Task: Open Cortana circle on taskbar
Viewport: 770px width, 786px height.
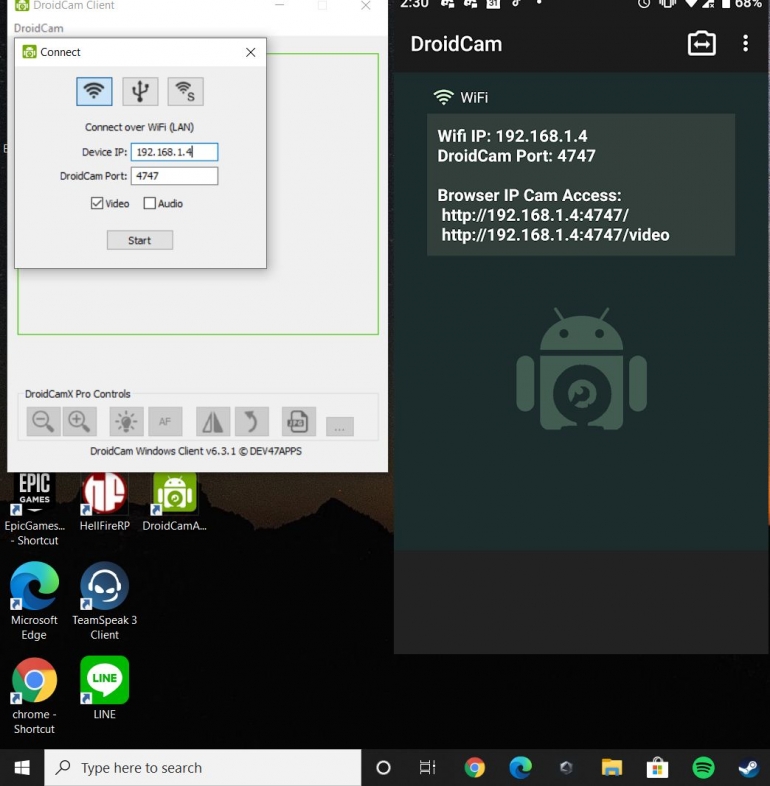Action: (x=383, y=767)
